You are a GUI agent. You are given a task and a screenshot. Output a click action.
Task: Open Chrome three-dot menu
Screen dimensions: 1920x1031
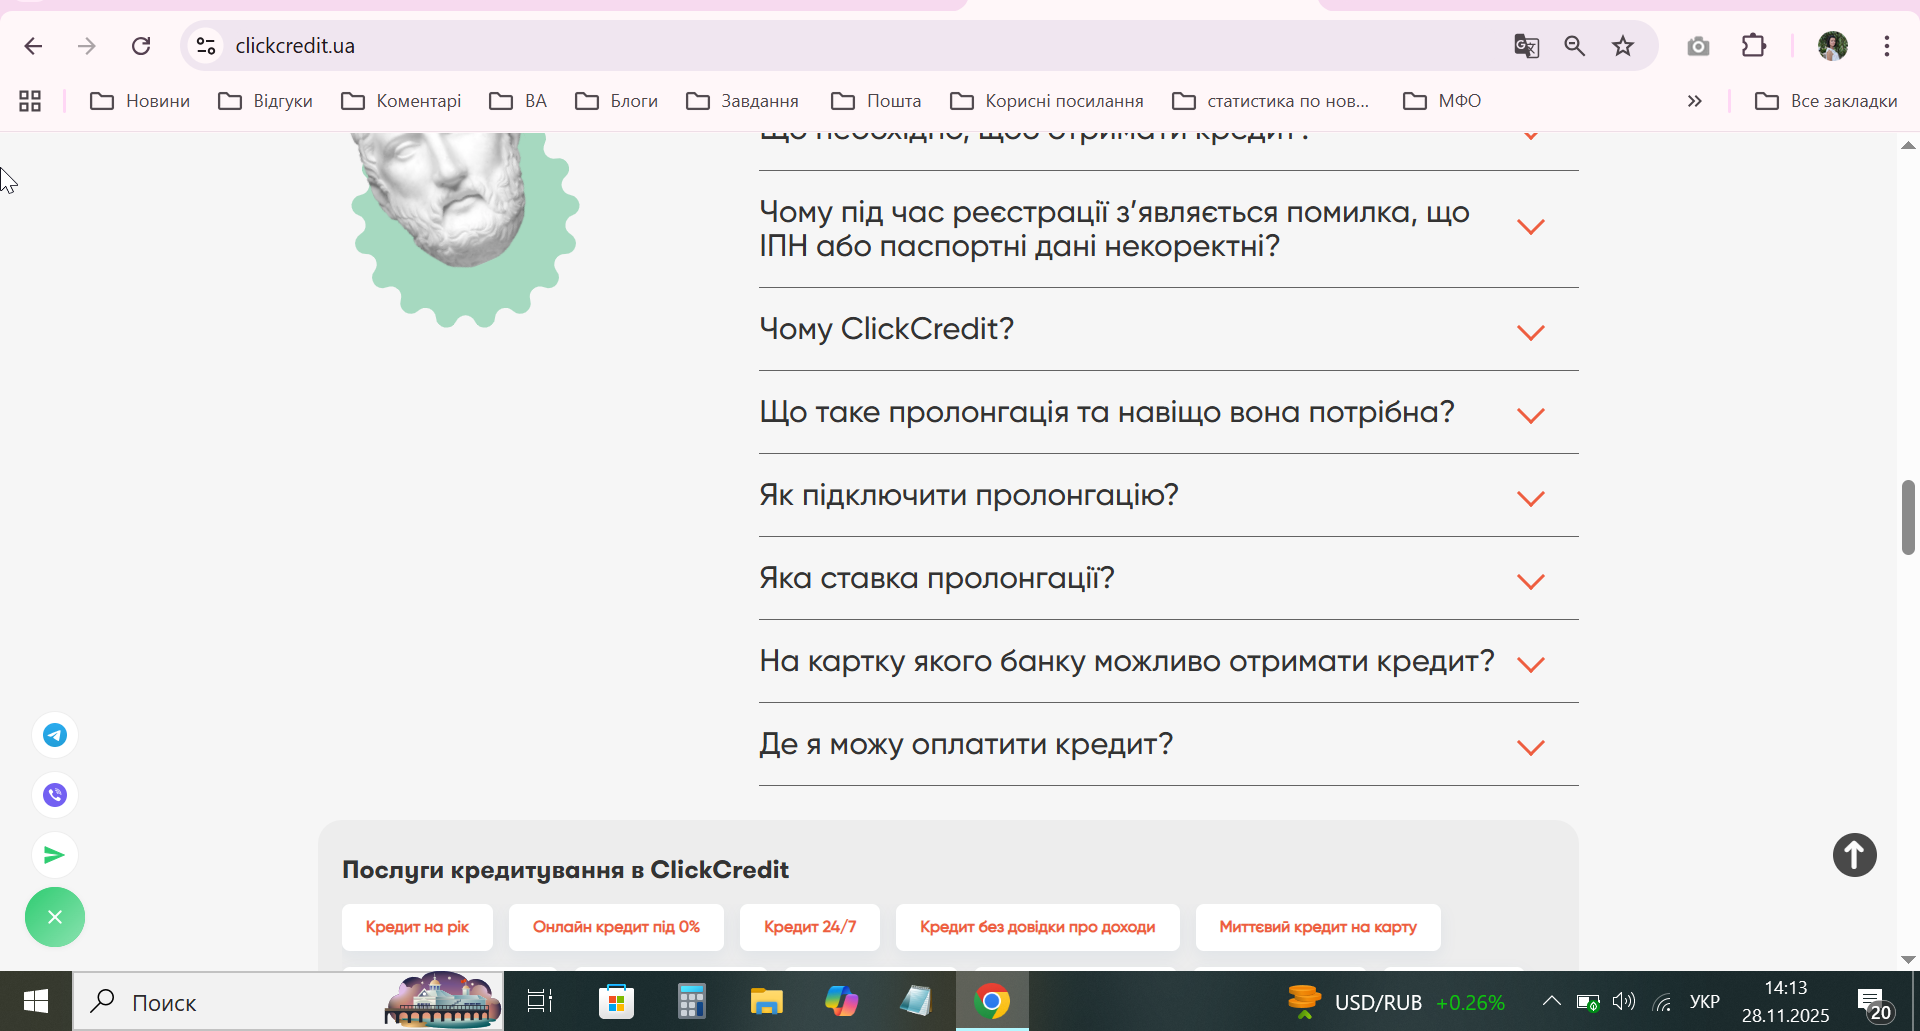pyautogui.click(x=1887, y=46)
